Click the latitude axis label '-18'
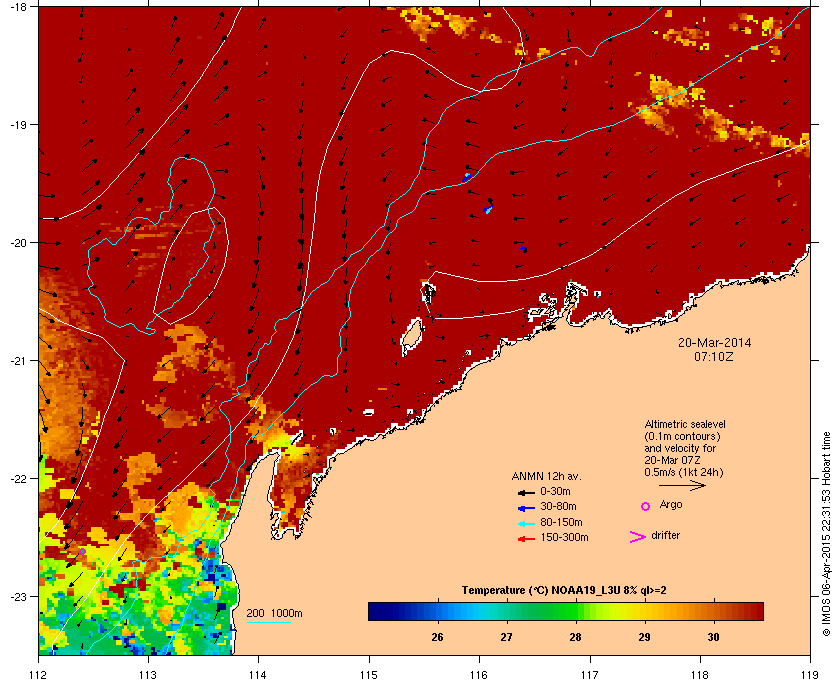 click(x=19, y=7)
